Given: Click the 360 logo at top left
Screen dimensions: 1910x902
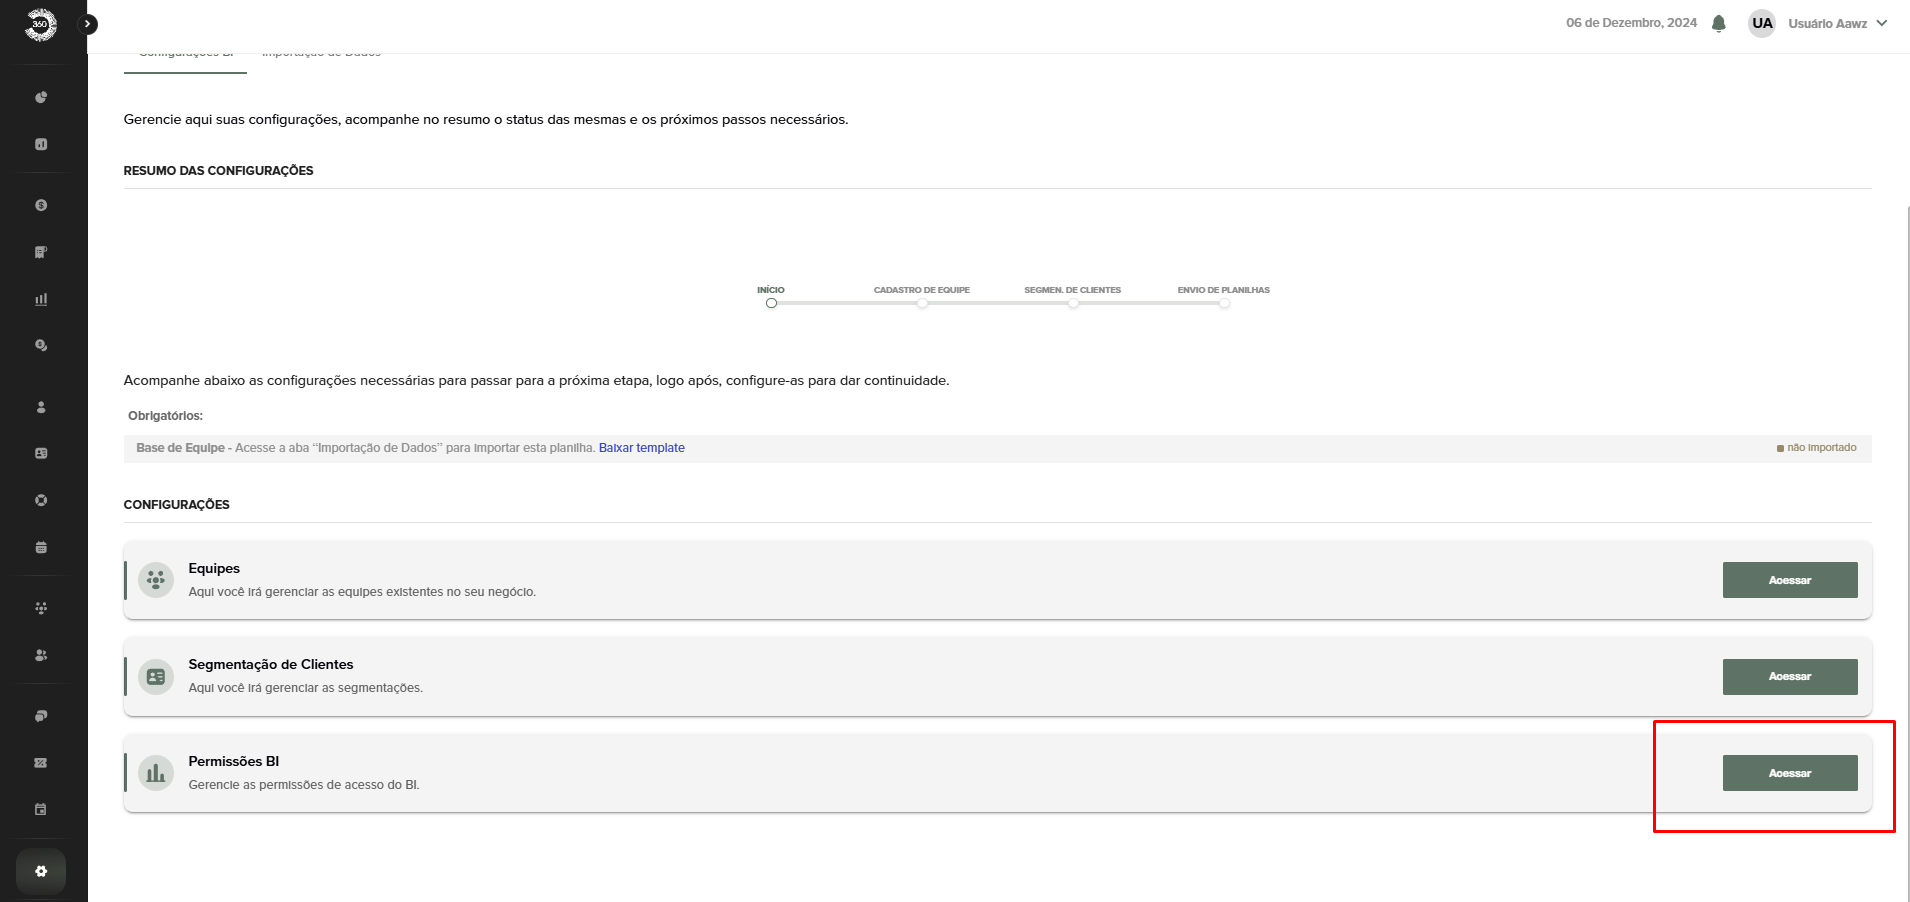Looking at the screenshot, I should [x=40, y=24].
